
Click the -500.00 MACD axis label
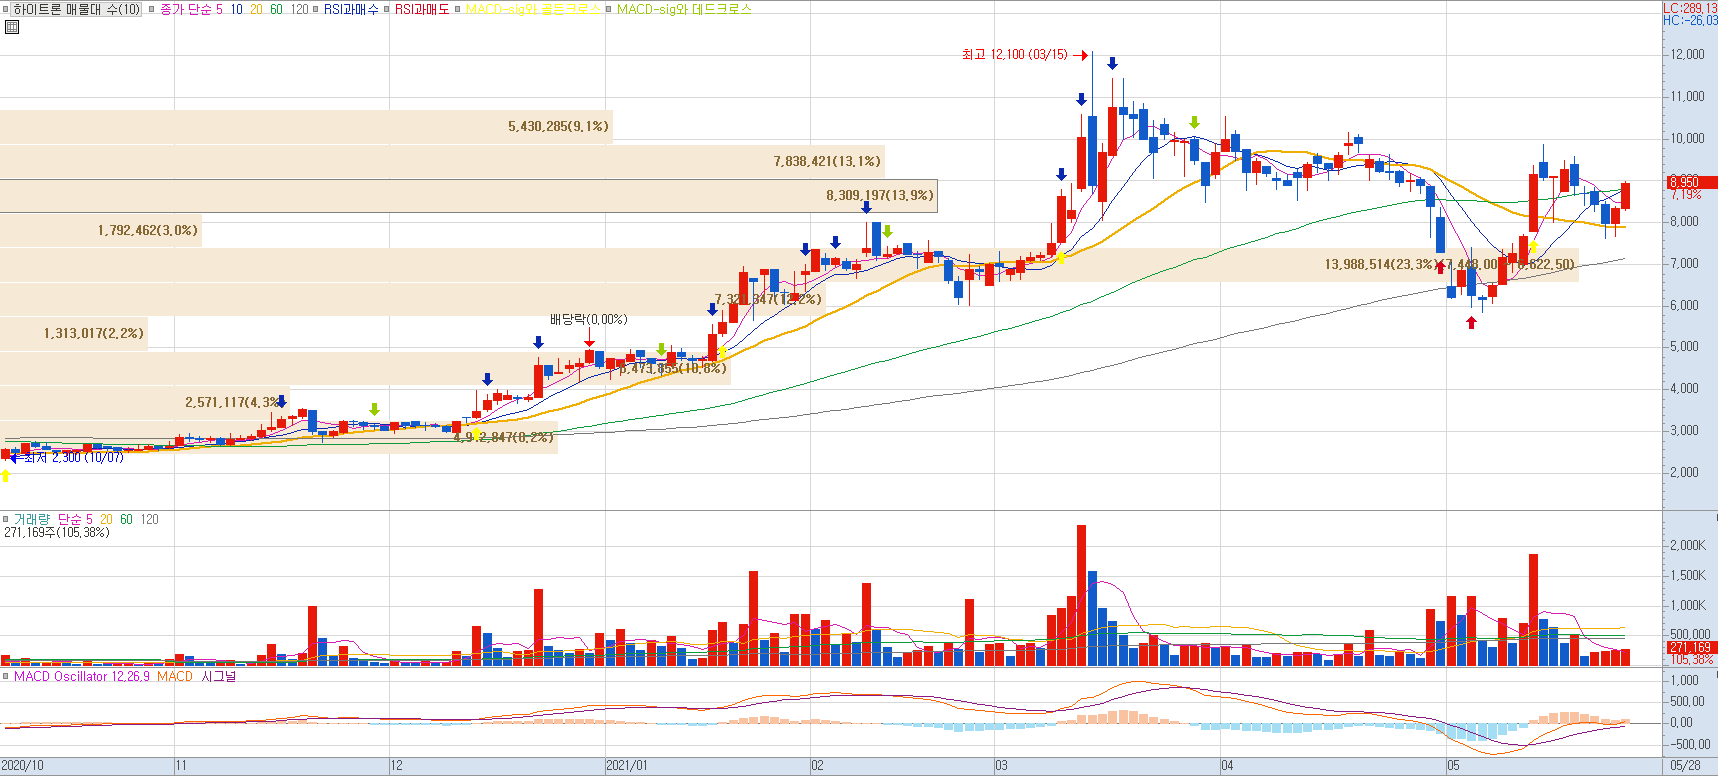pos(1690,744)
